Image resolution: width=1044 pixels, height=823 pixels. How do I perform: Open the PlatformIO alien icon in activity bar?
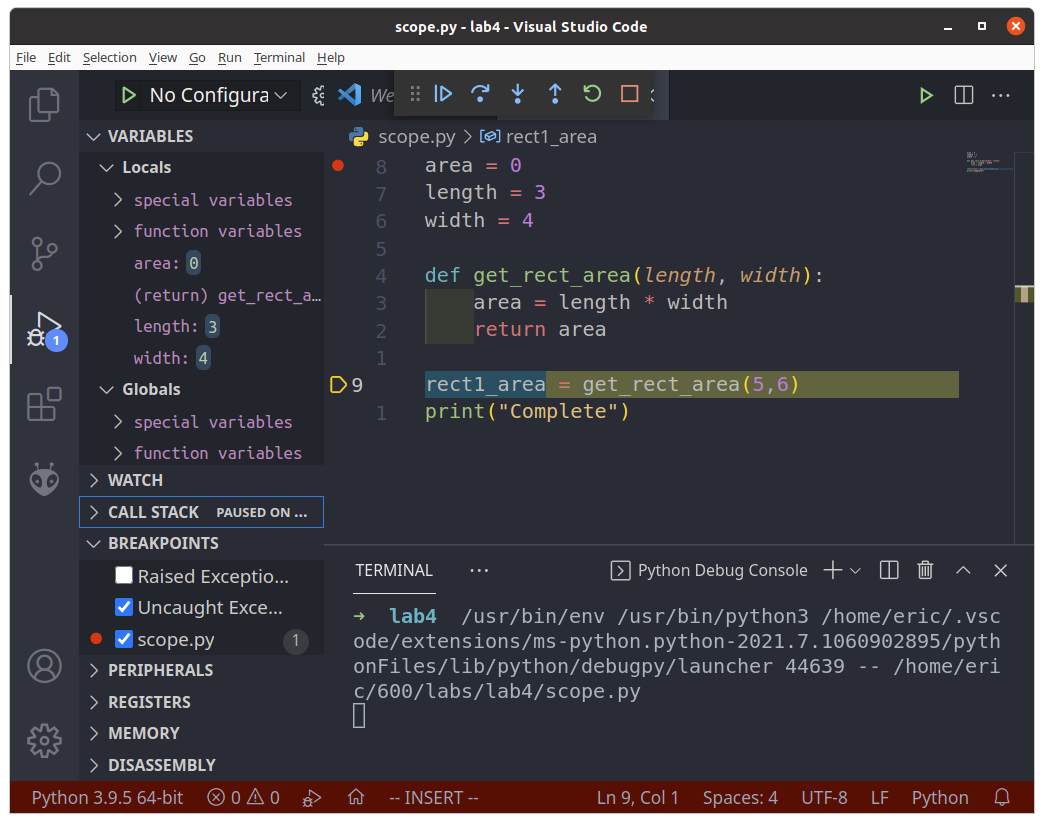(x=44, y=478)
